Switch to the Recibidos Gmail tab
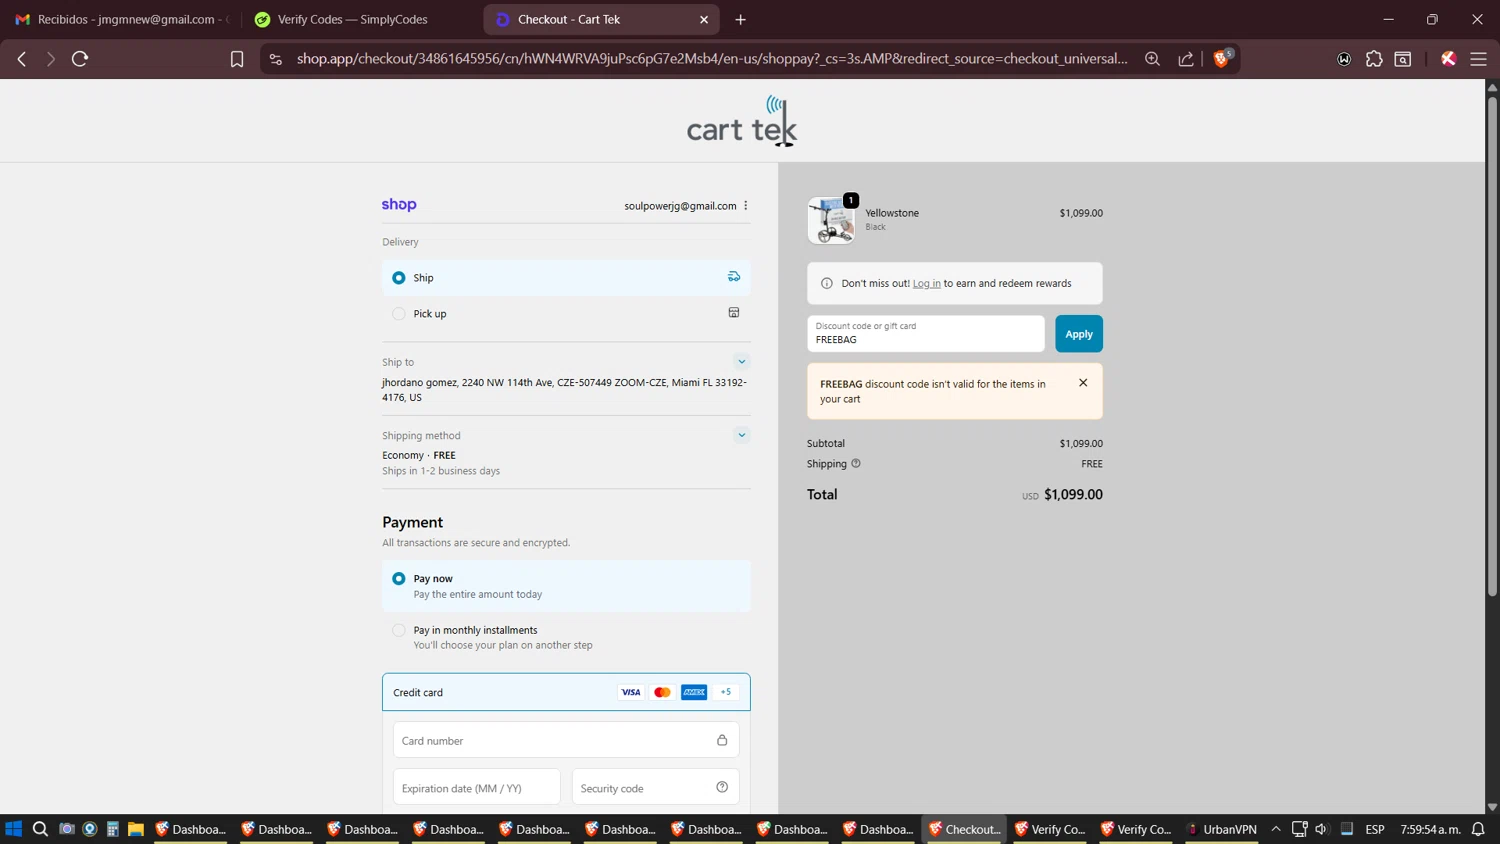1500x844 pixels. click(x=122, y=19)
